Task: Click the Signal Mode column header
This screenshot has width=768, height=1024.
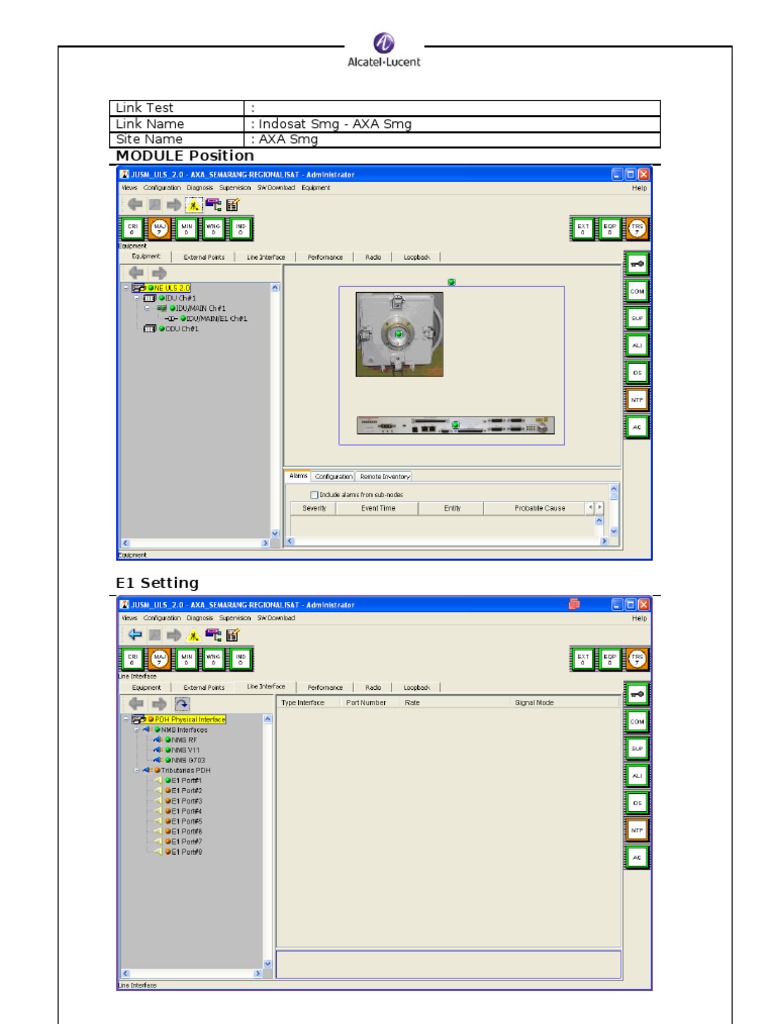Action: coord(534,703)
